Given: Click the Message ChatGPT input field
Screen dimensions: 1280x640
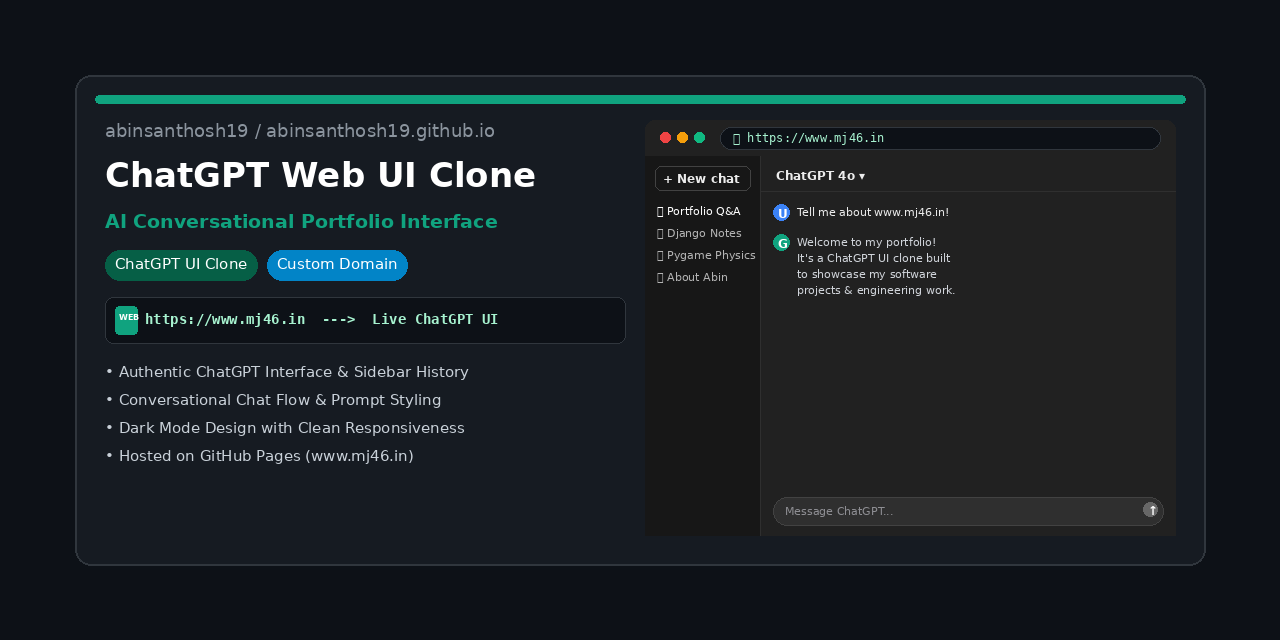Looking at the screenshot, I should pyautogui.click(x=968, y=511).
